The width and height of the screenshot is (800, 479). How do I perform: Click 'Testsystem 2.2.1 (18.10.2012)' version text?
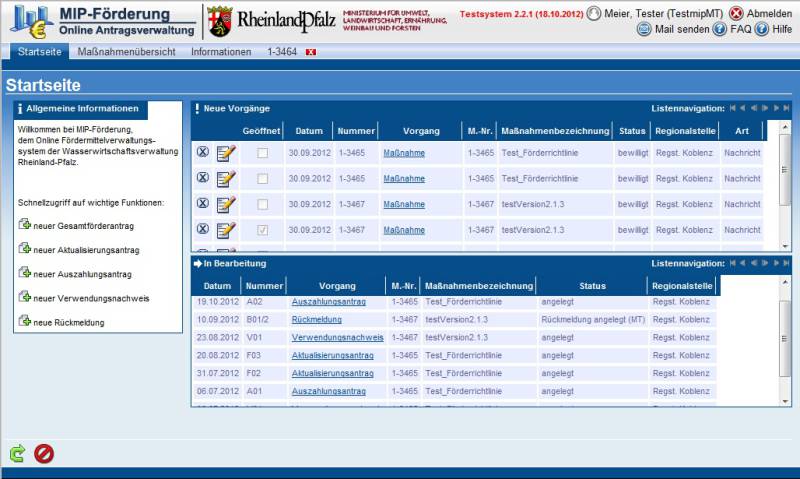pyautogui.click(x=521, y=14)
